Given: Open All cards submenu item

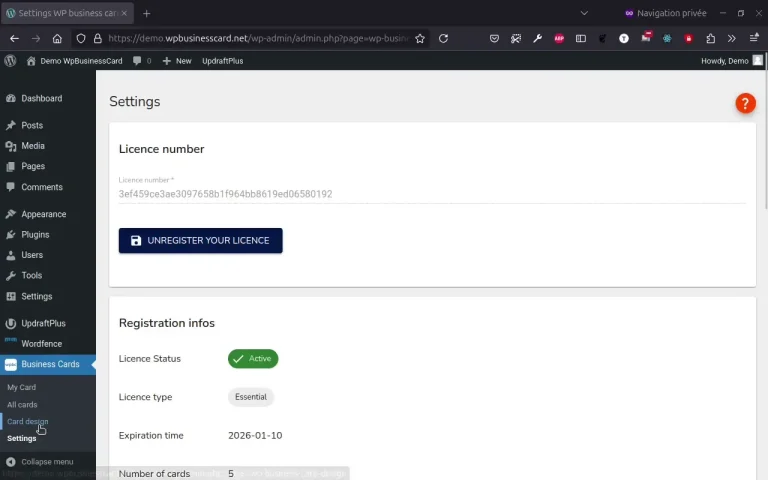Looking at the screenshot, I should click(x=22, y=405).
